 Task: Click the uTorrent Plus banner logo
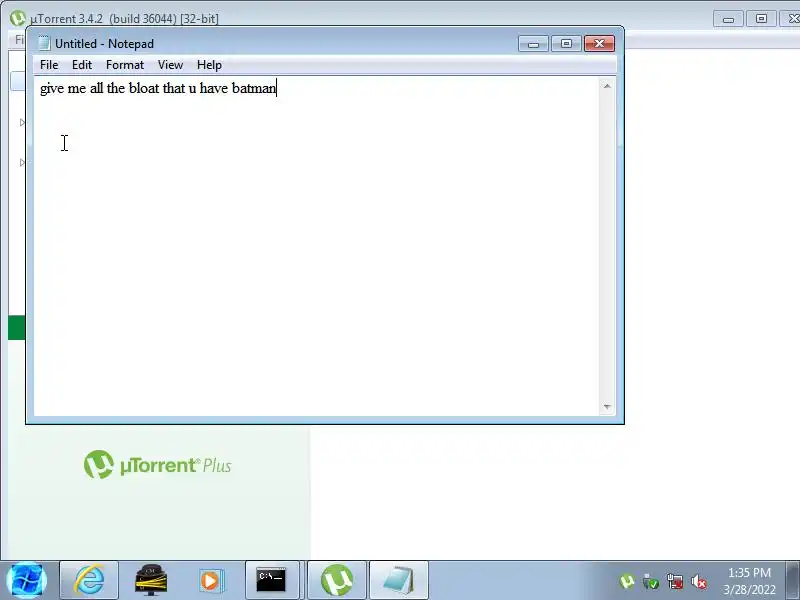(157, 464)
